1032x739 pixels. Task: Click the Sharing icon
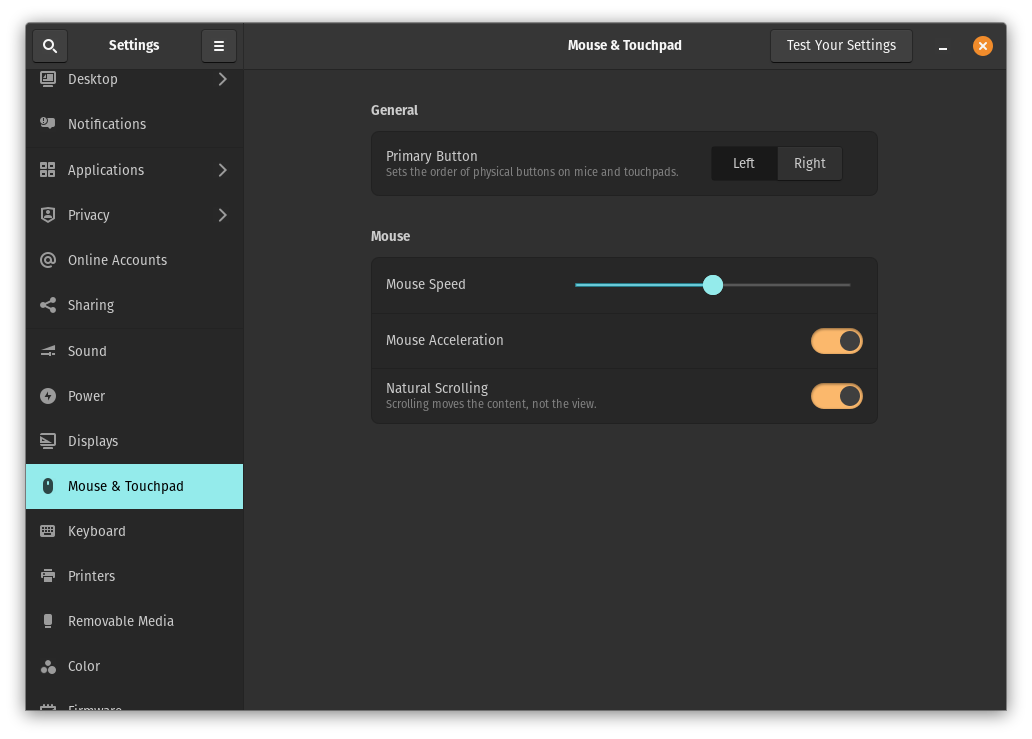(x=47, y=305)
